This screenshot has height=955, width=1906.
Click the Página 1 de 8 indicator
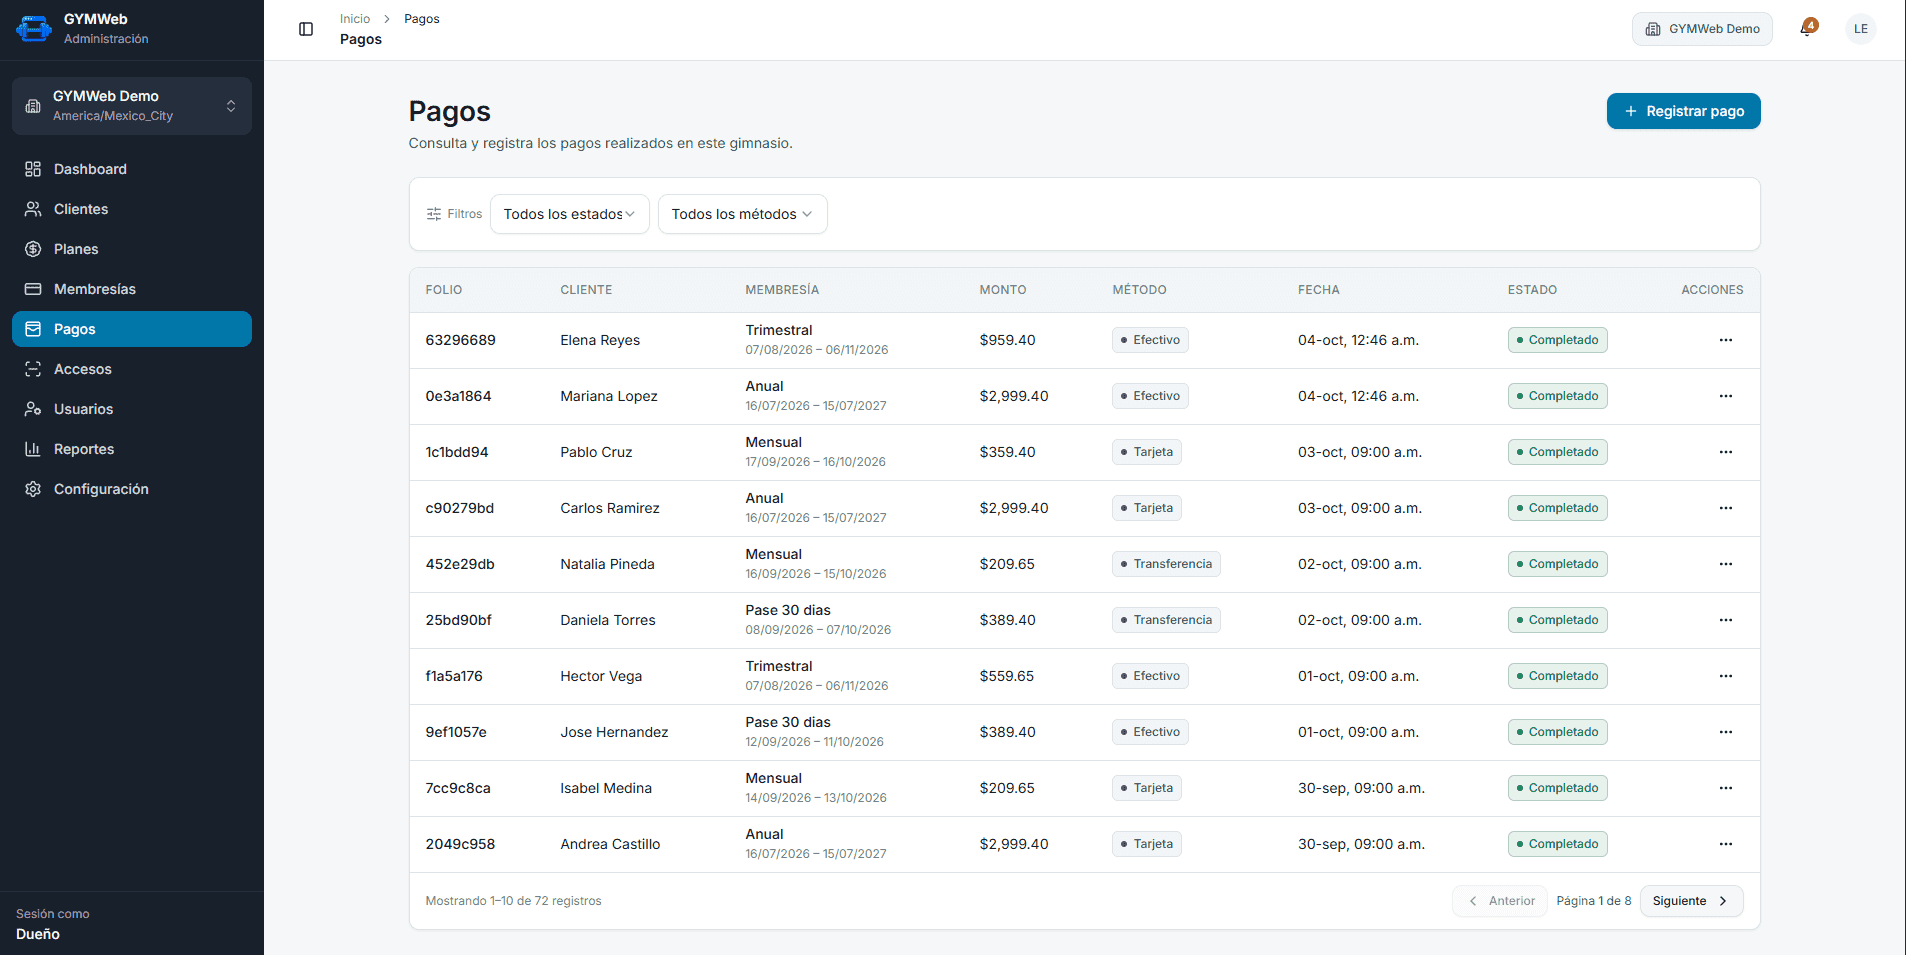1593,901
